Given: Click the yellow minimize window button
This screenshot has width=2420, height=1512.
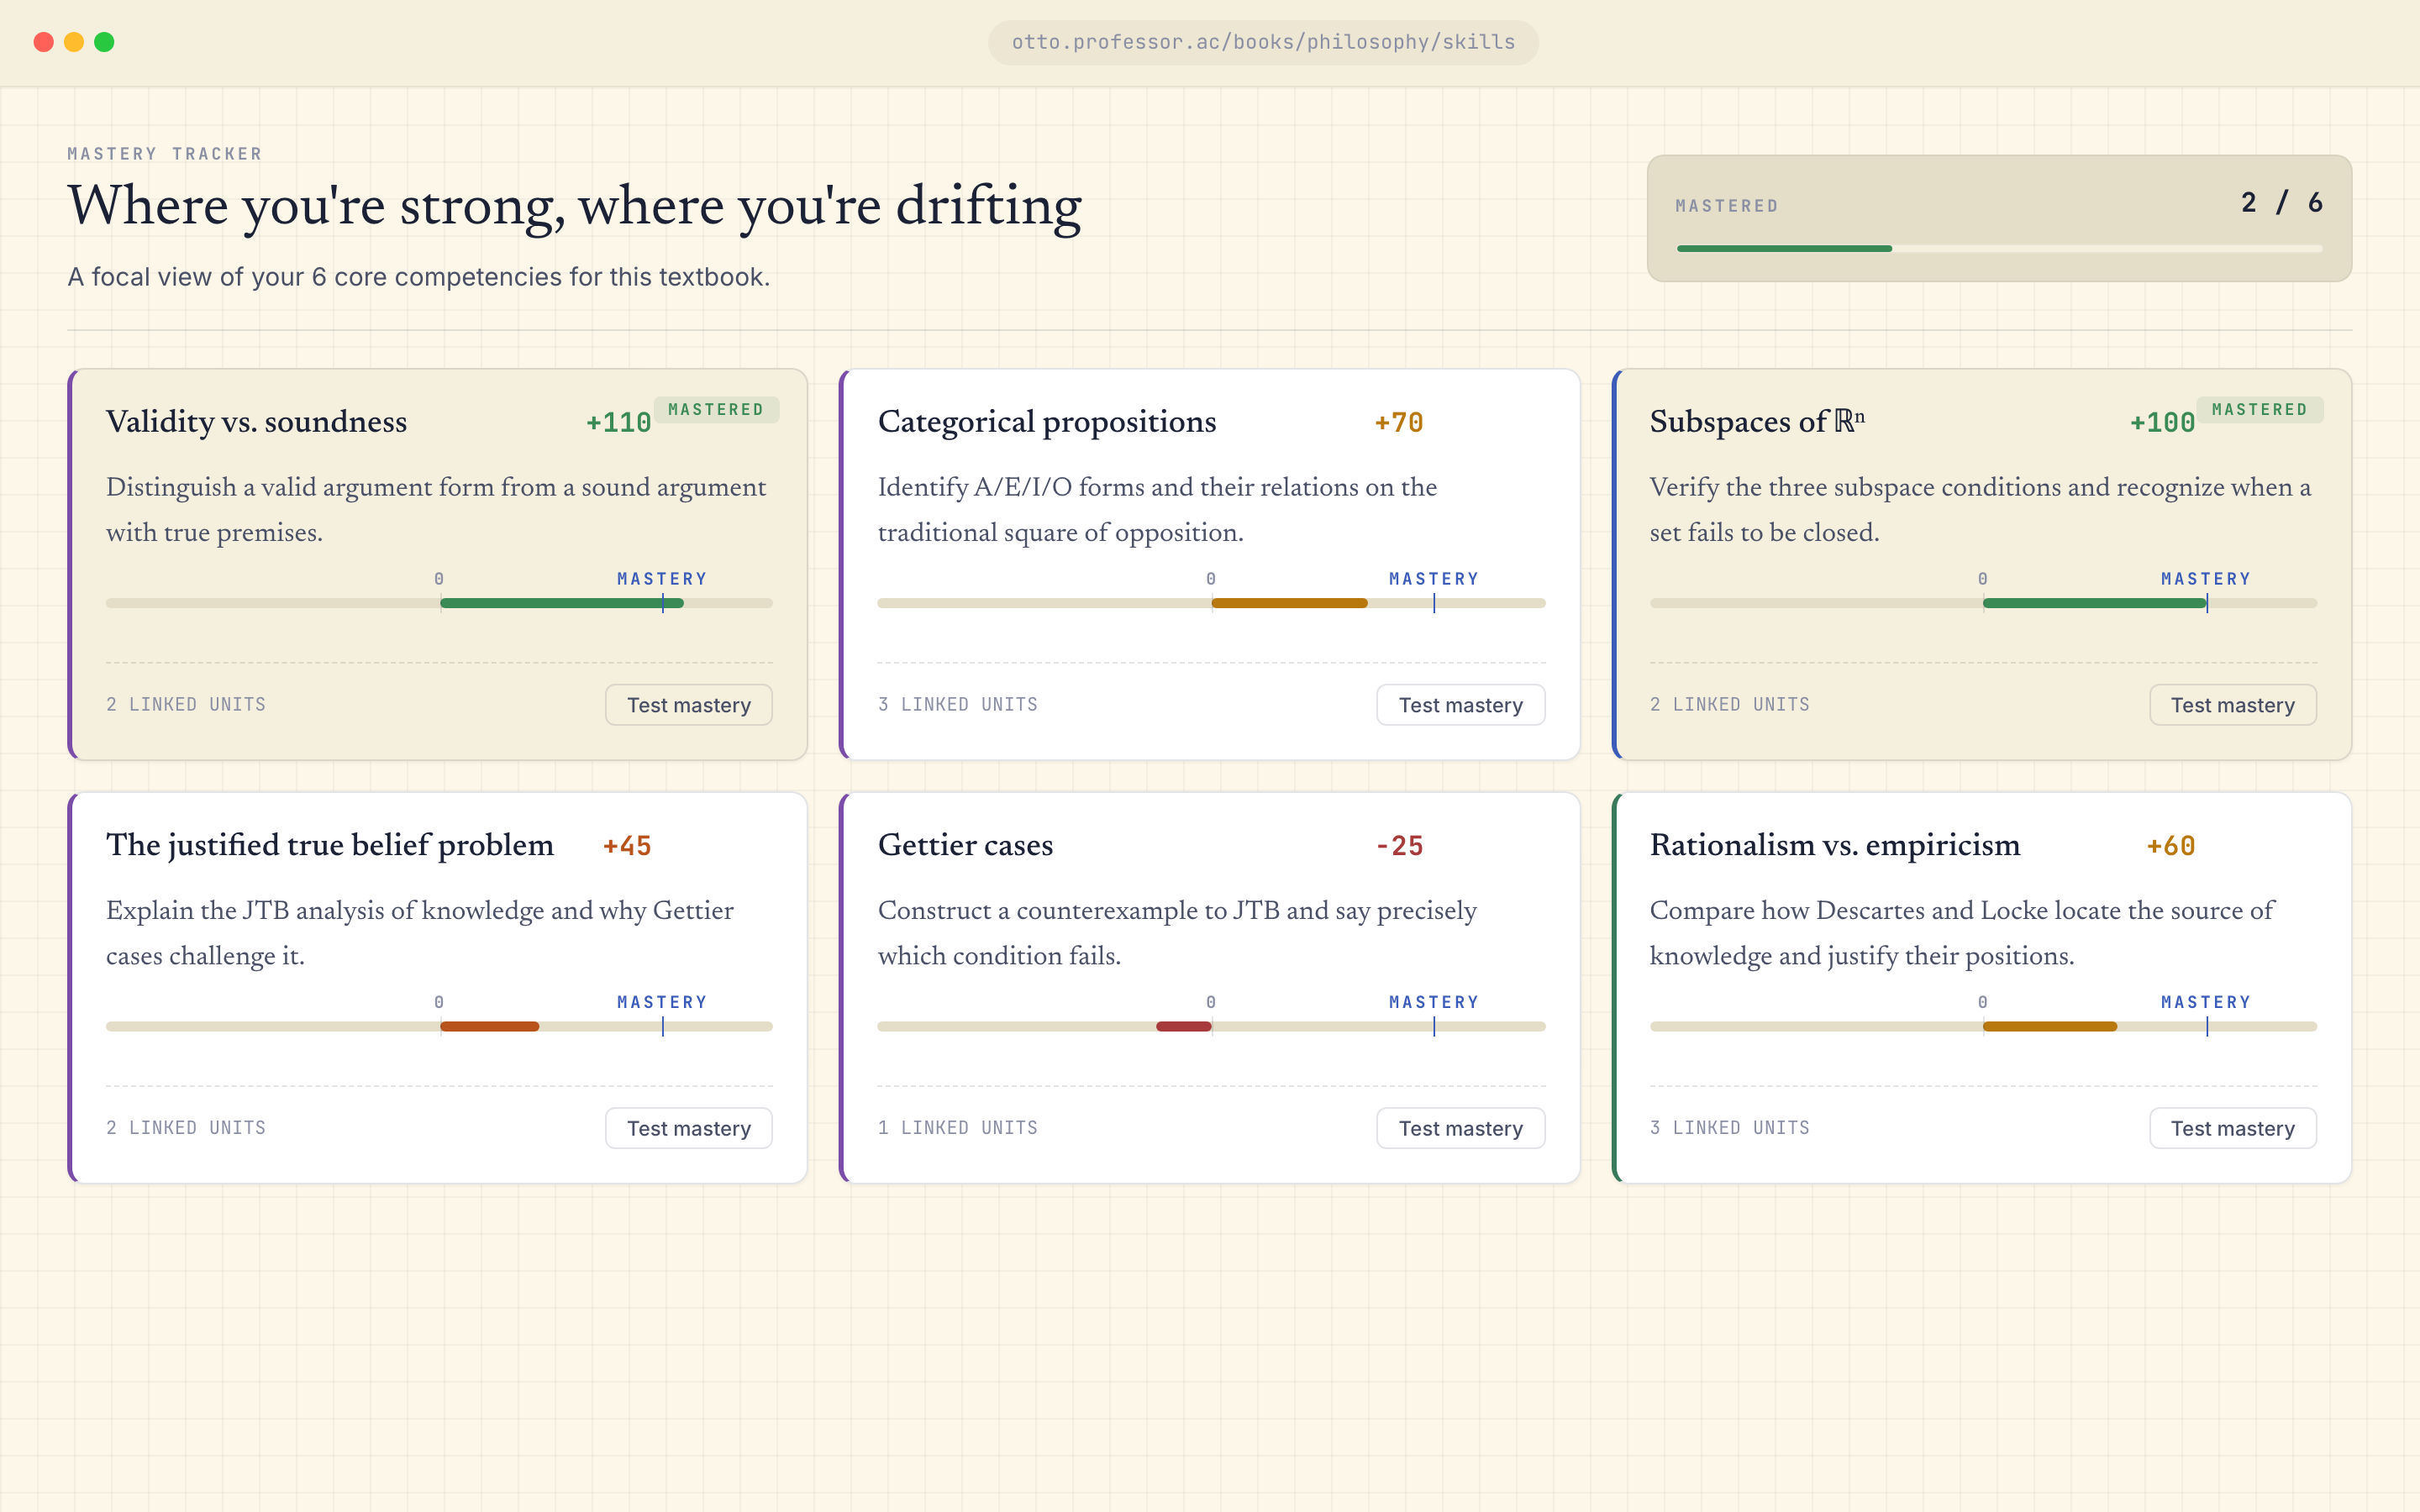Looking at the screenshot, I should 74,42.
